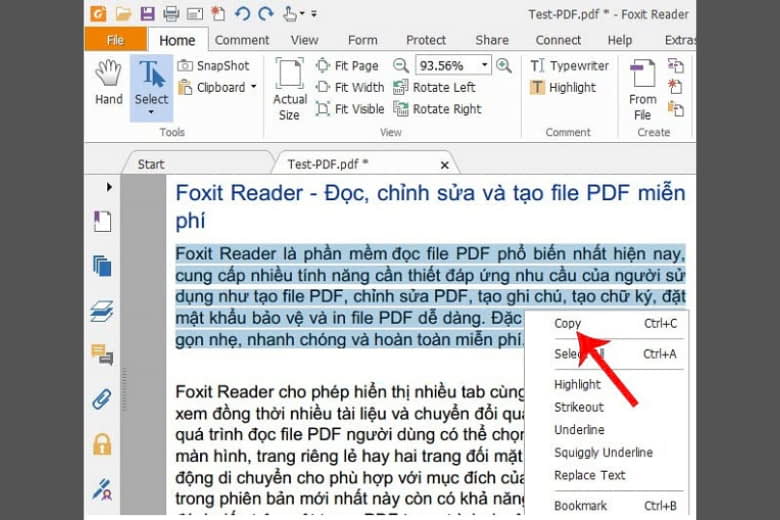The image size is (780, 520).
Task: Open the layers panel in sidebar
Action: click(x=102, y=312)
